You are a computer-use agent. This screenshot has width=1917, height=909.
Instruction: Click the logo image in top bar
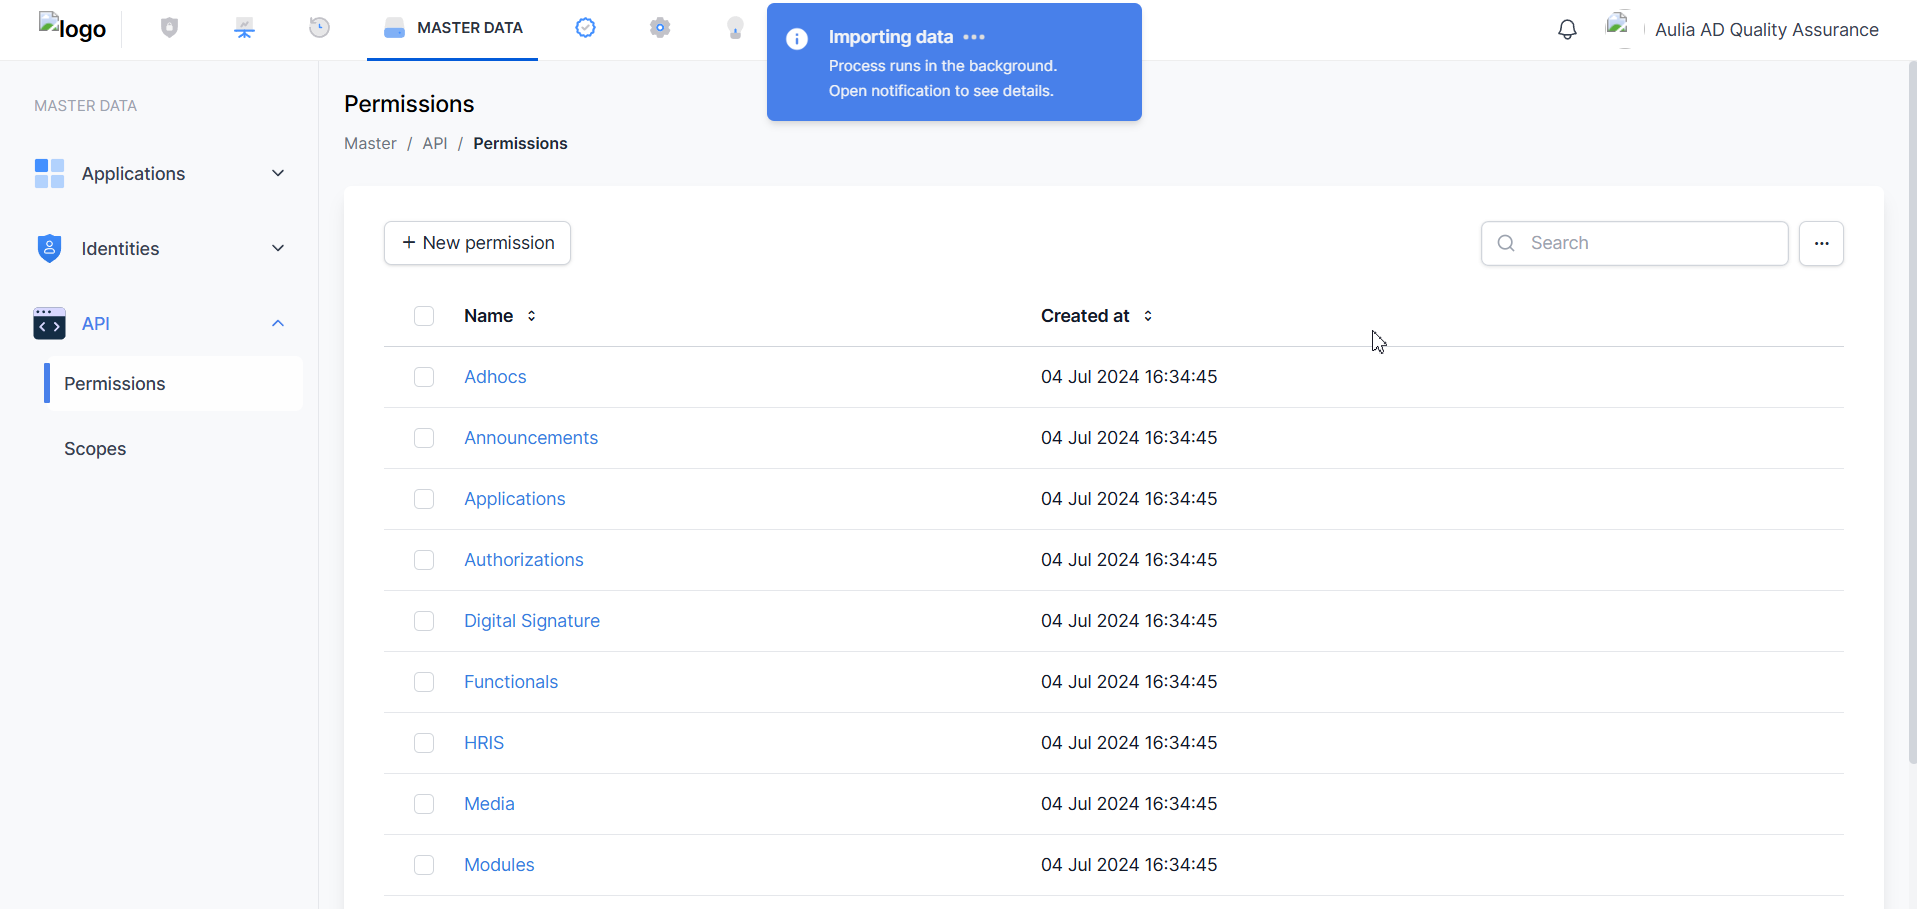72,28
